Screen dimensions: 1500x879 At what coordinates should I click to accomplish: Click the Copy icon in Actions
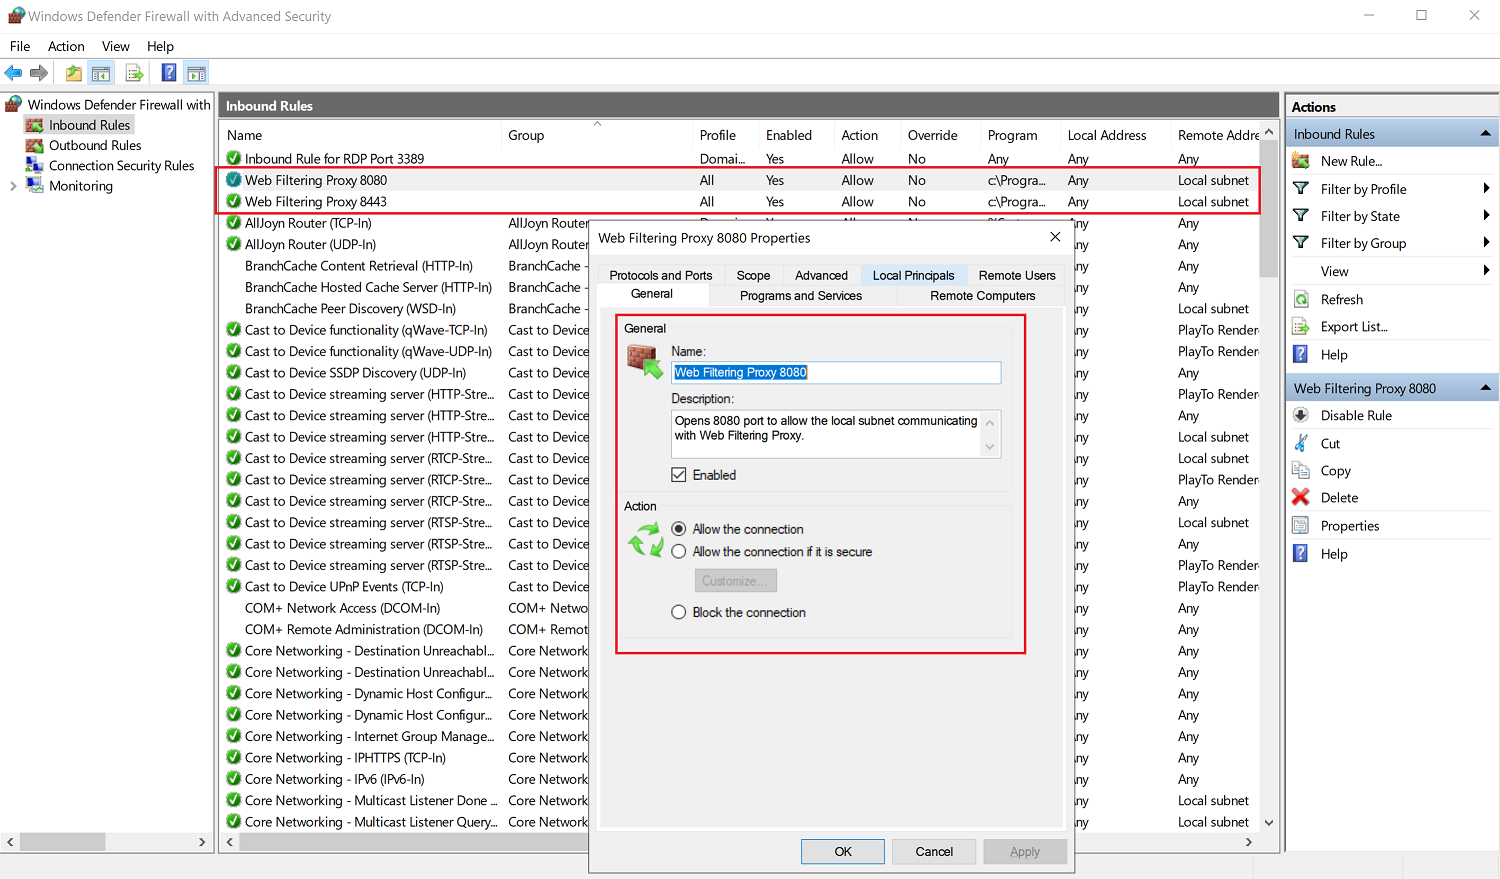[x=1301, y=470]
